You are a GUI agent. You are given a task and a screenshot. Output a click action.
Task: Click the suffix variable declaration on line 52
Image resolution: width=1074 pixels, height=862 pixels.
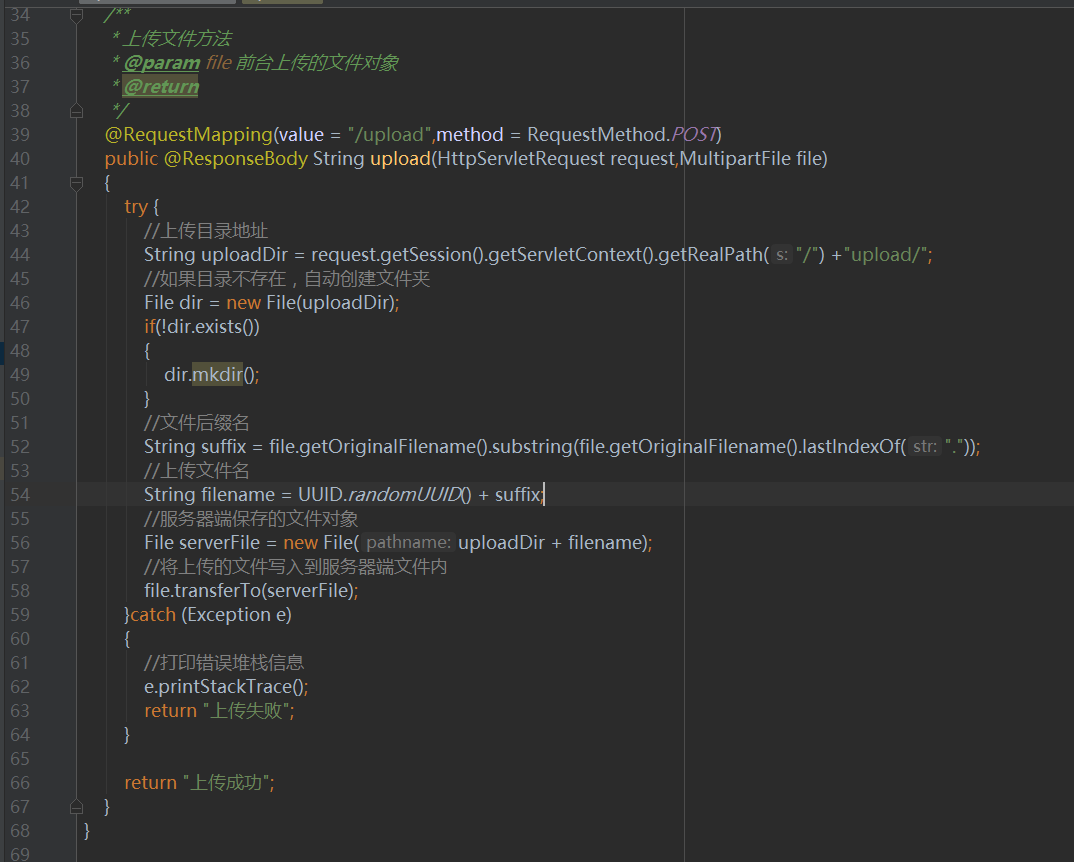[x=223, y=447]
